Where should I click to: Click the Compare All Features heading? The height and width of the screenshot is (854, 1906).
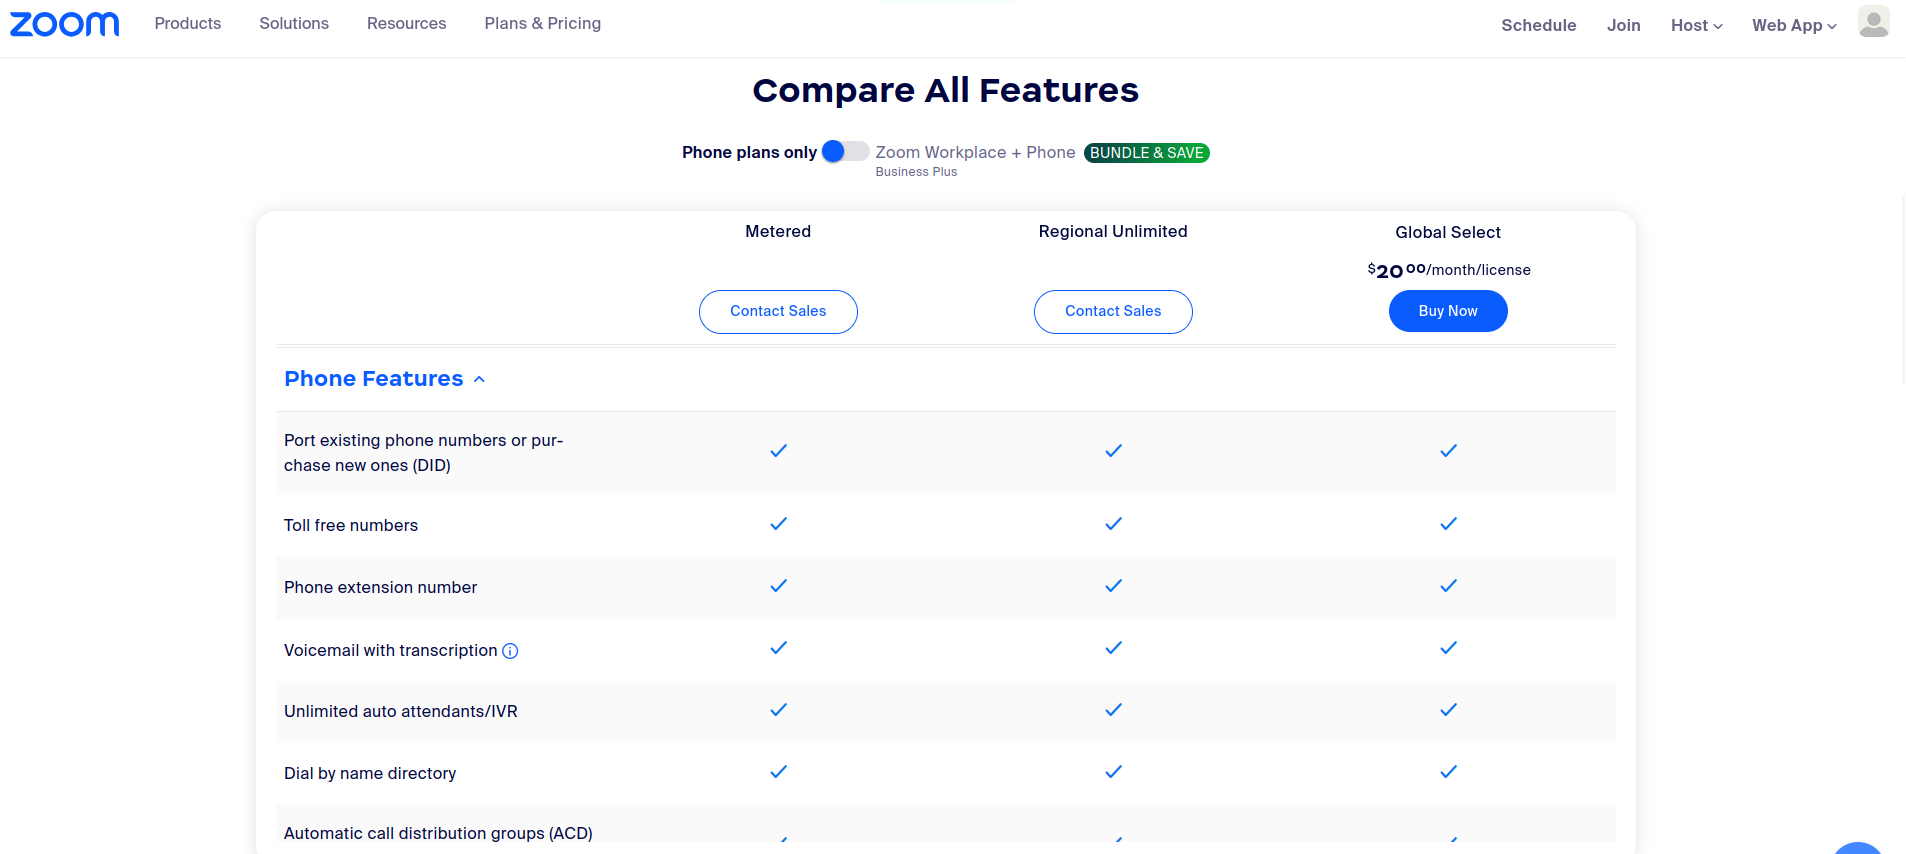pos(945,90)
